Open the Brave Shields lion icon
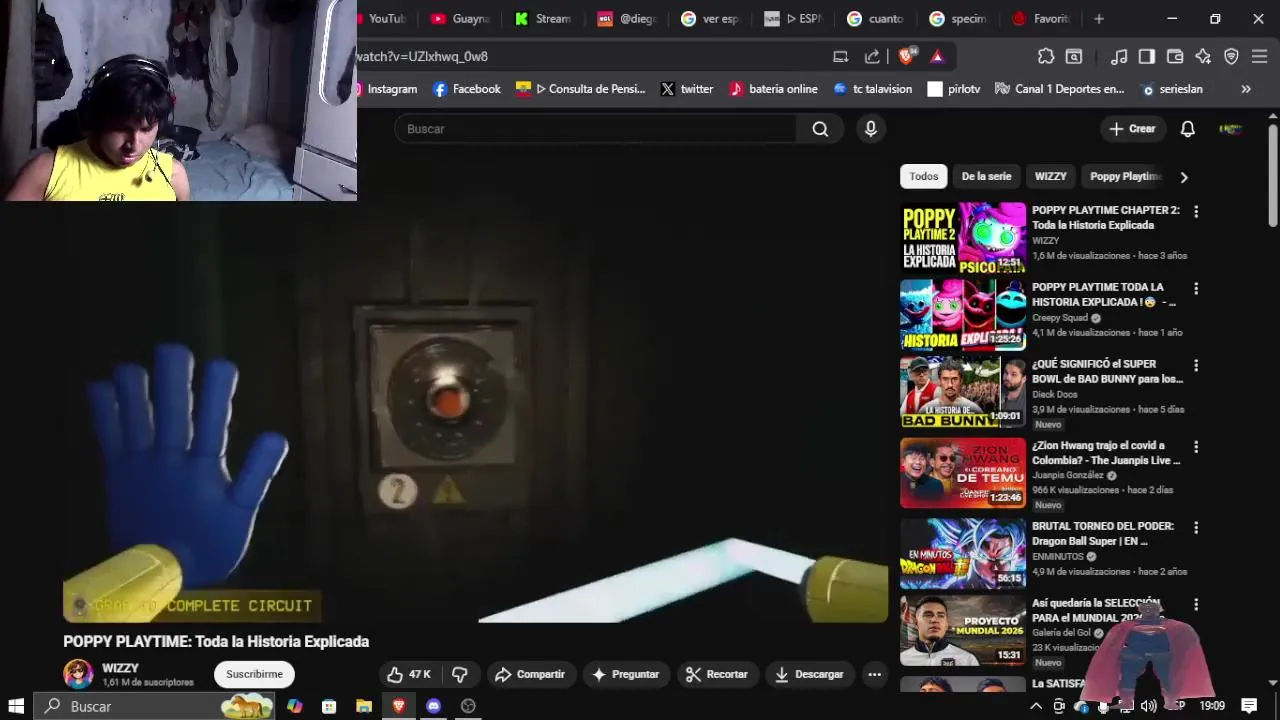This screenshot has height=720, width=1280. click(x=906, y=57)
